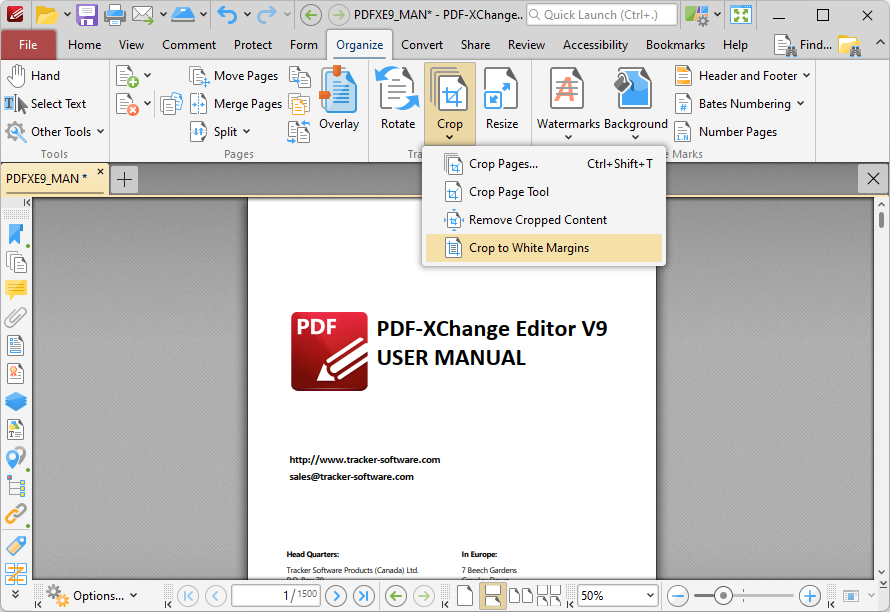This screenshot has height=612, width=890.
Task: Go to first page button
Action: pos(188,596)
